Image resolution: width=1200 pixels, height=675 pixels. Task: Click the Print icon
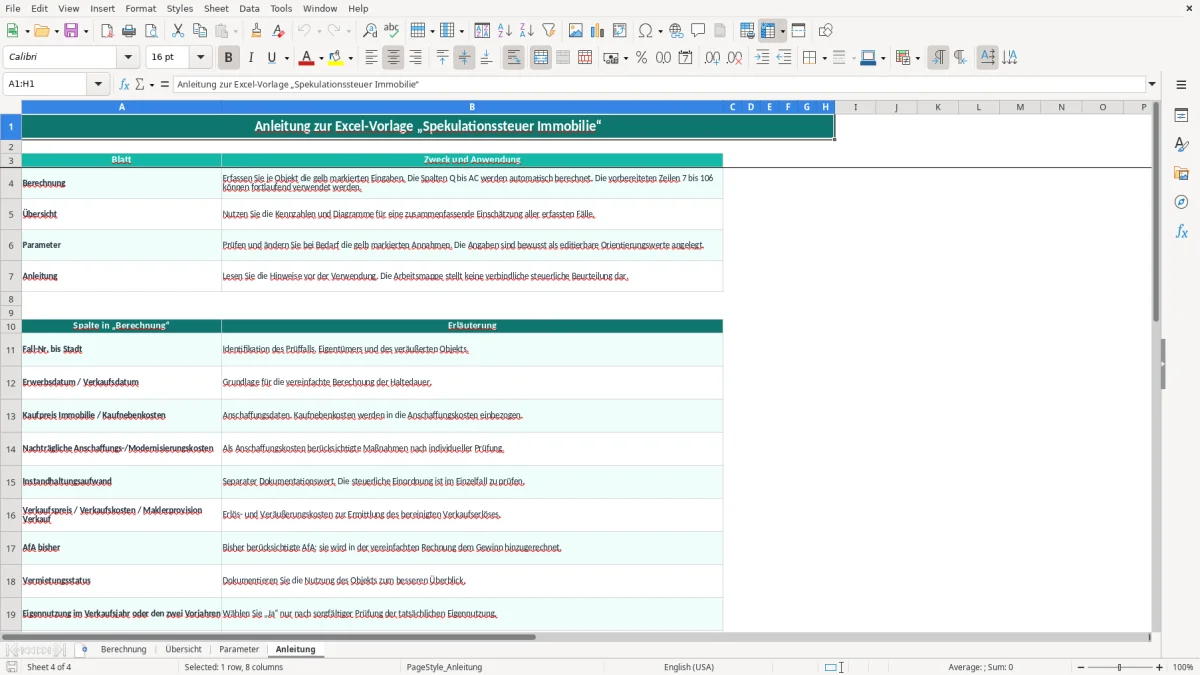129,31
